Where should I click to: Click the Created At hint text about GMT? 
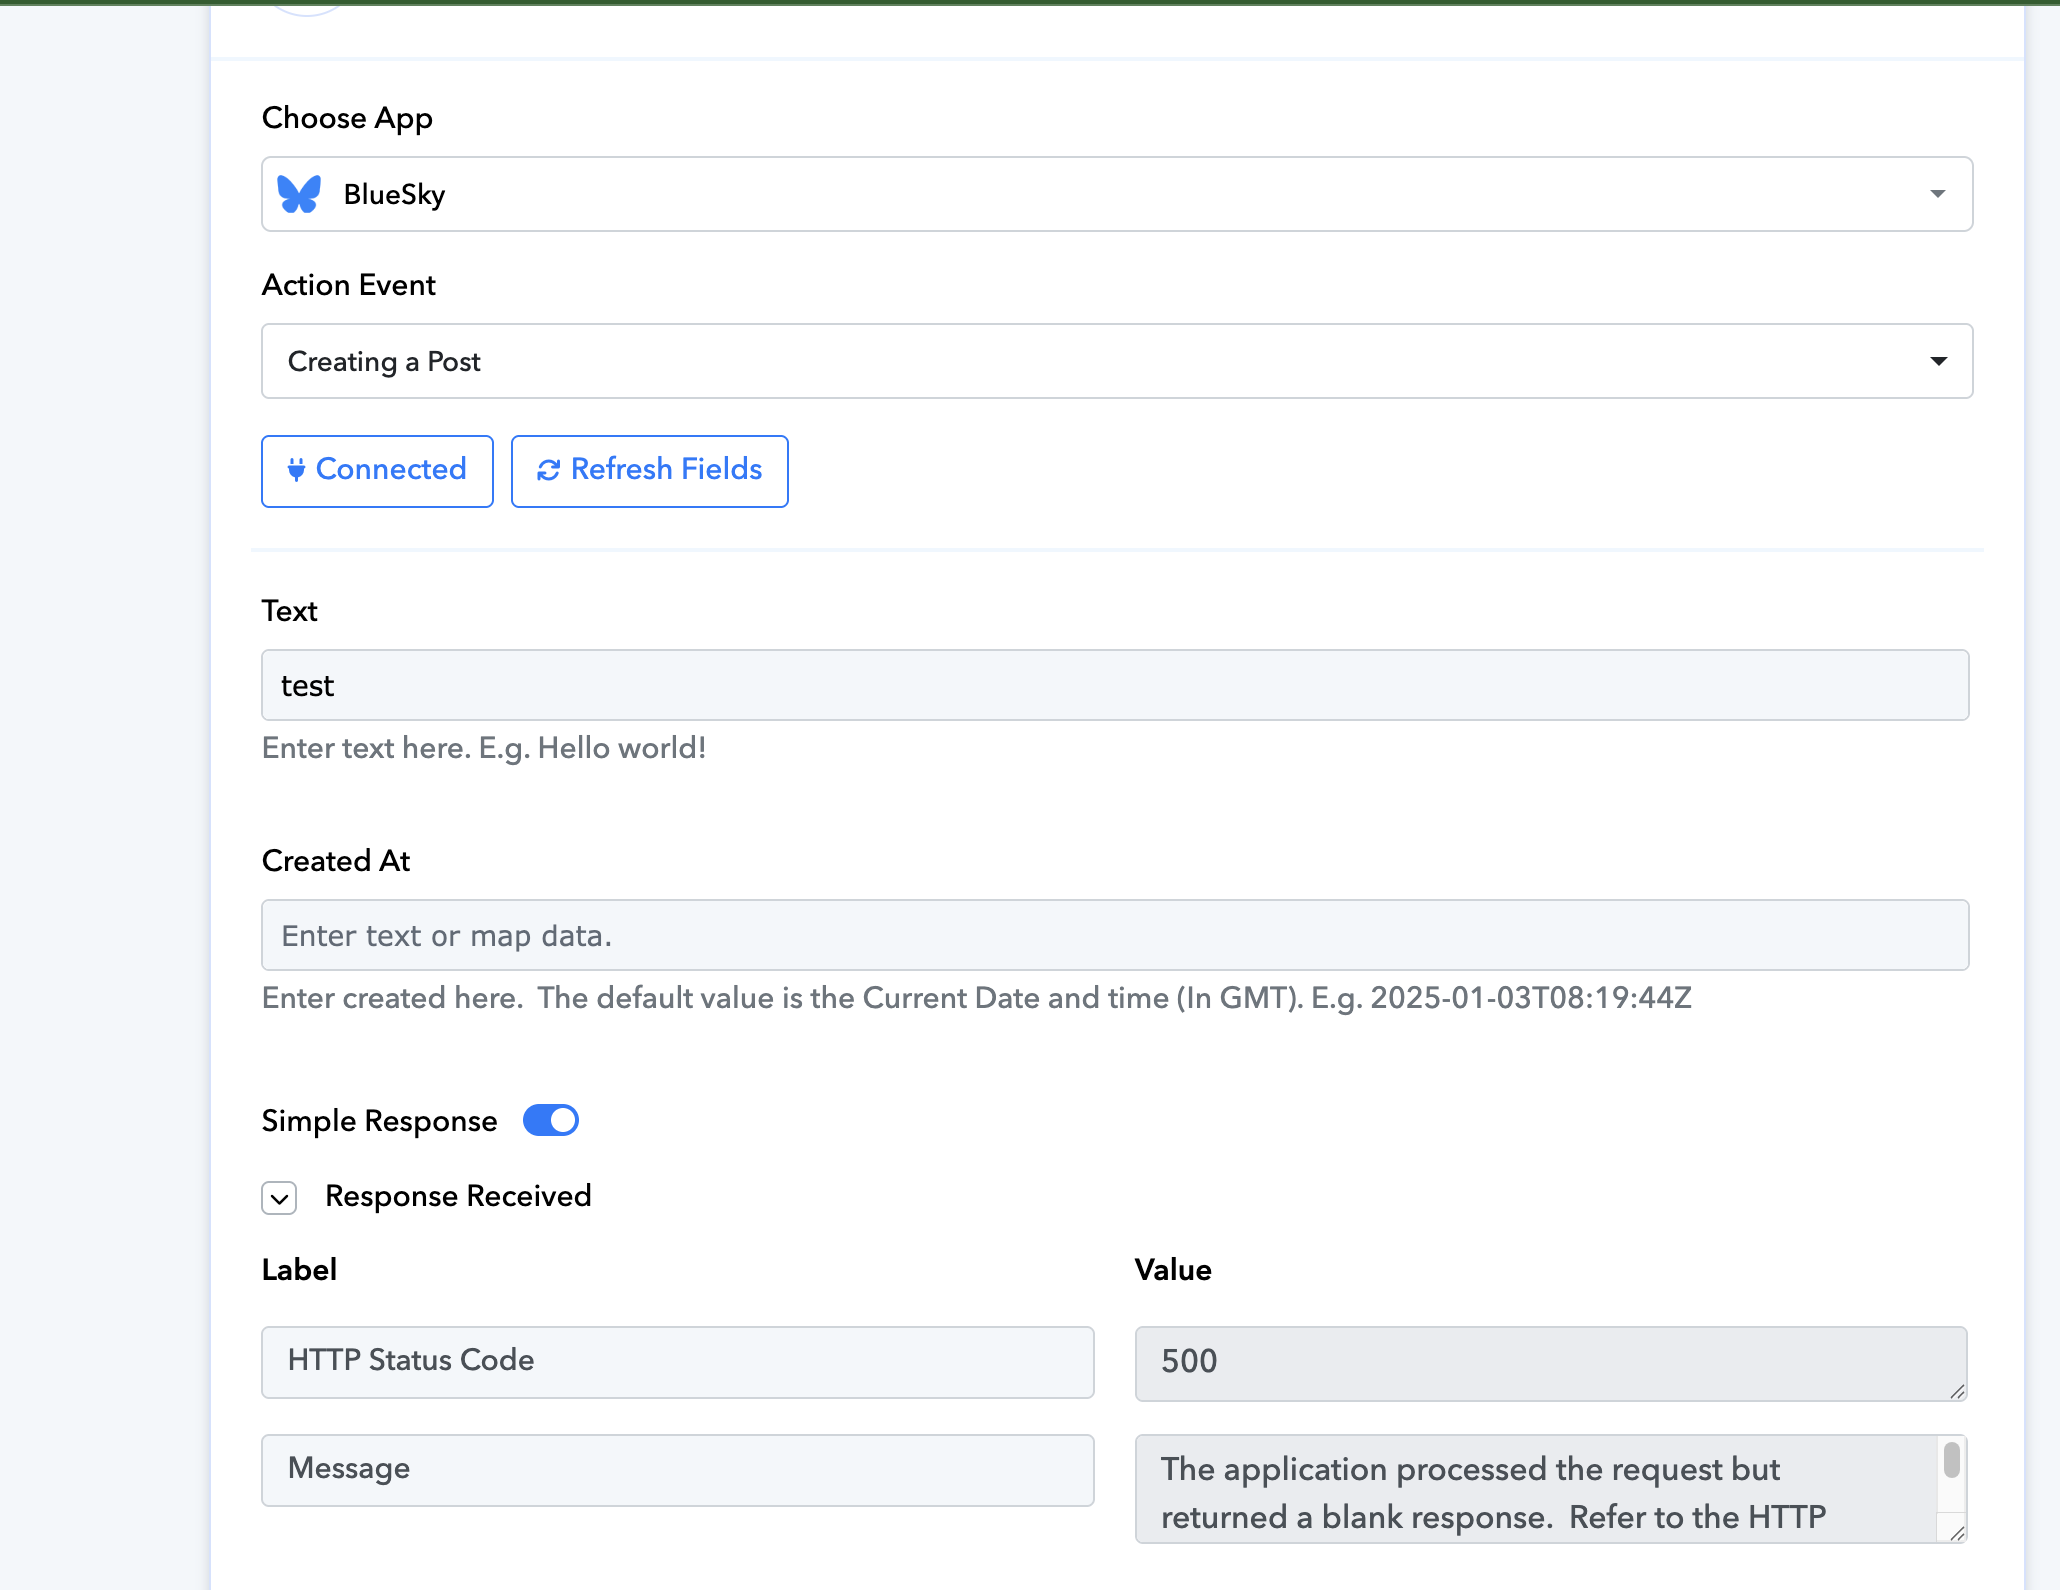976,998
